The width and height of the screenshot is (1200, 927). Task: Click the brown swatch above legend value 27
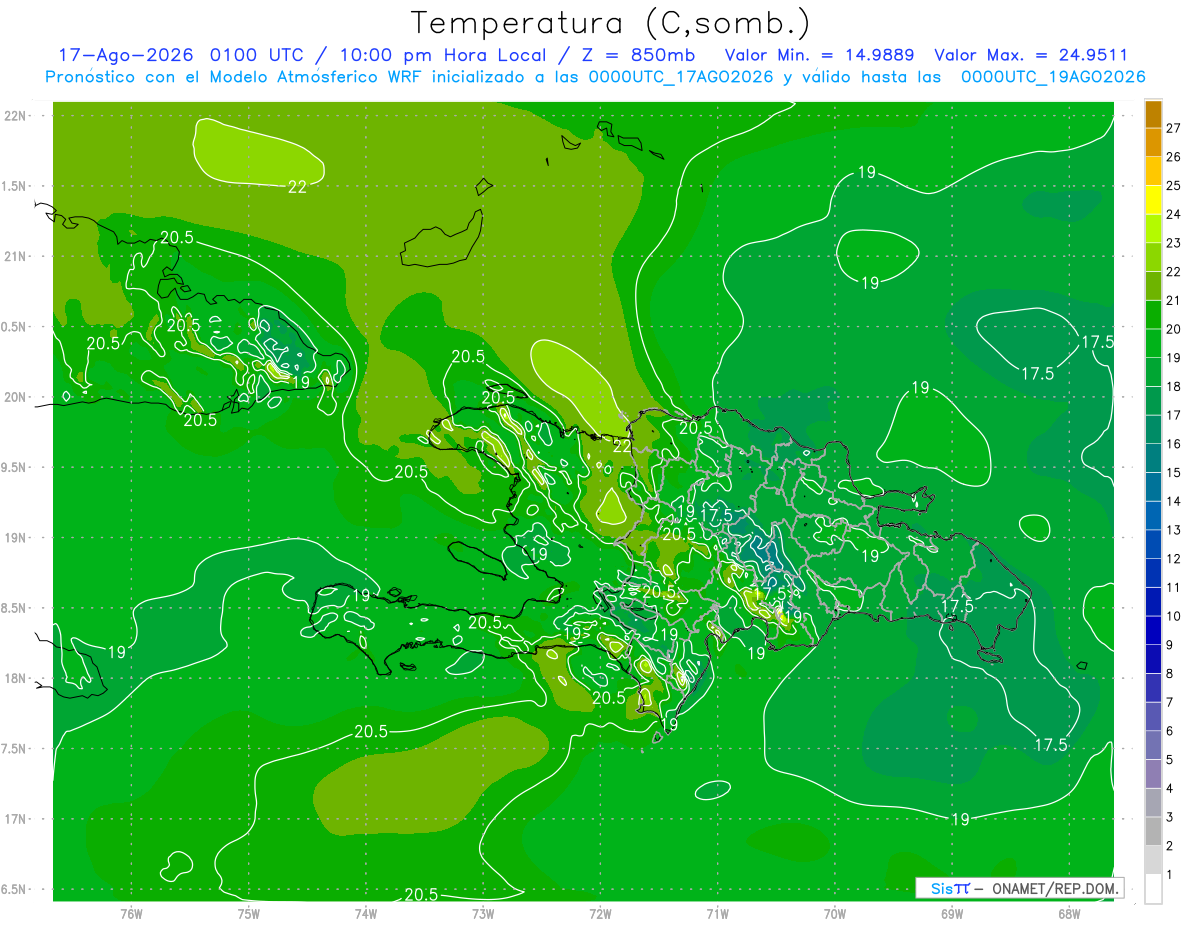pos(1153,114)
